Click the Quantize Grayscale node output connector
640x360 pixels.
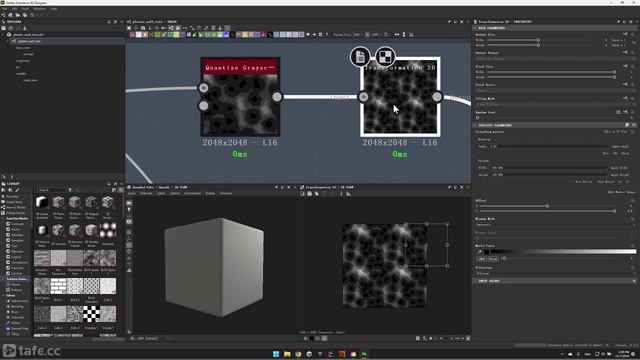(x=277, y=97)
